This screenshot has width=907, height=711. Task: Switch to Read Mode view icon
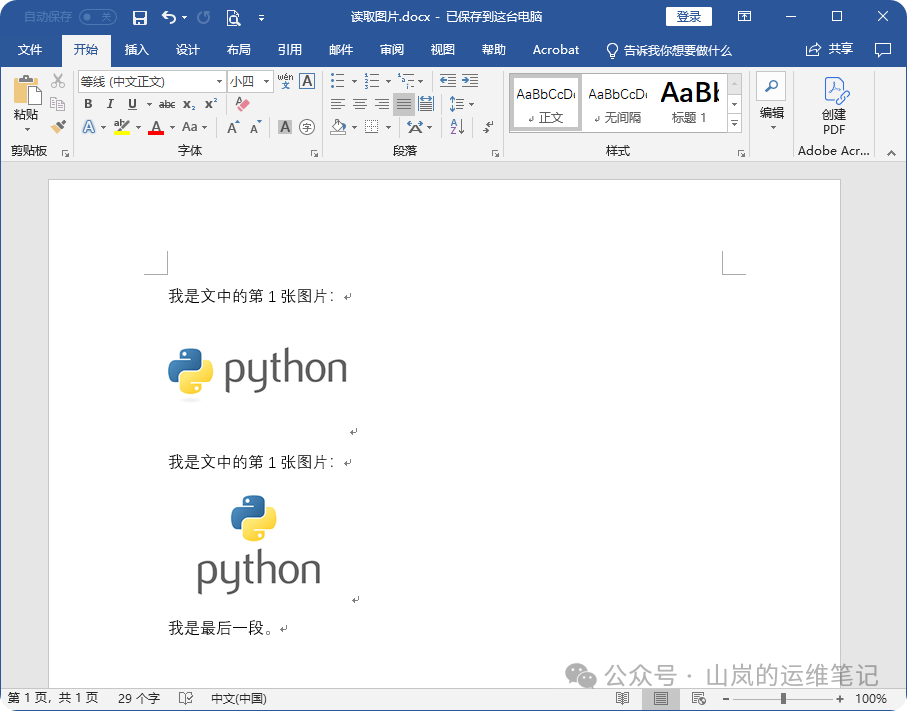pyautogui.click(x=622, y=698)
